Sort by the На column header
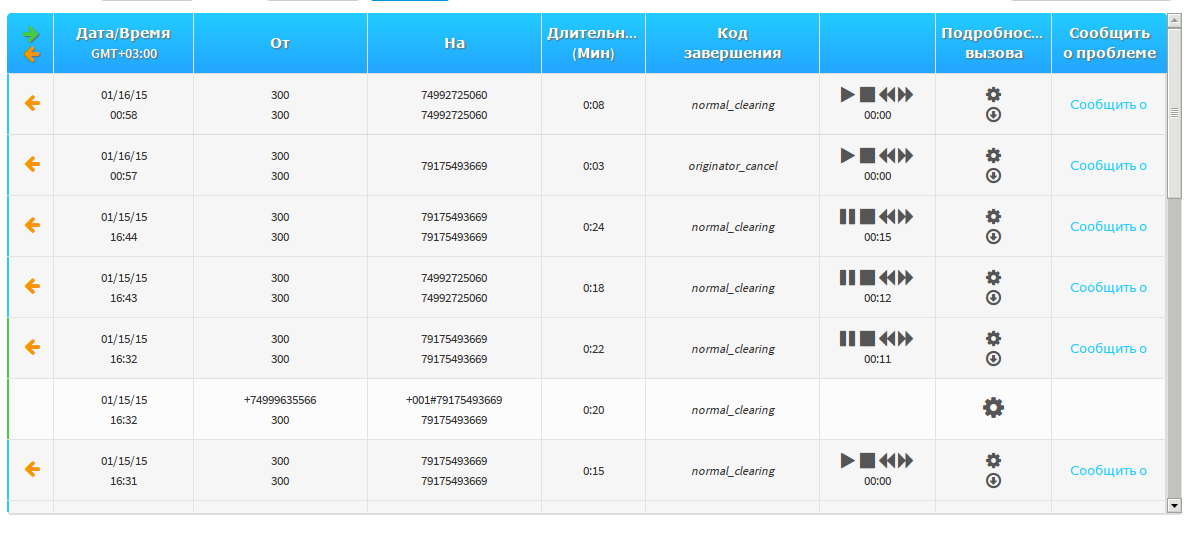This screenshot has height=538, width=1193. pos(454,43)
